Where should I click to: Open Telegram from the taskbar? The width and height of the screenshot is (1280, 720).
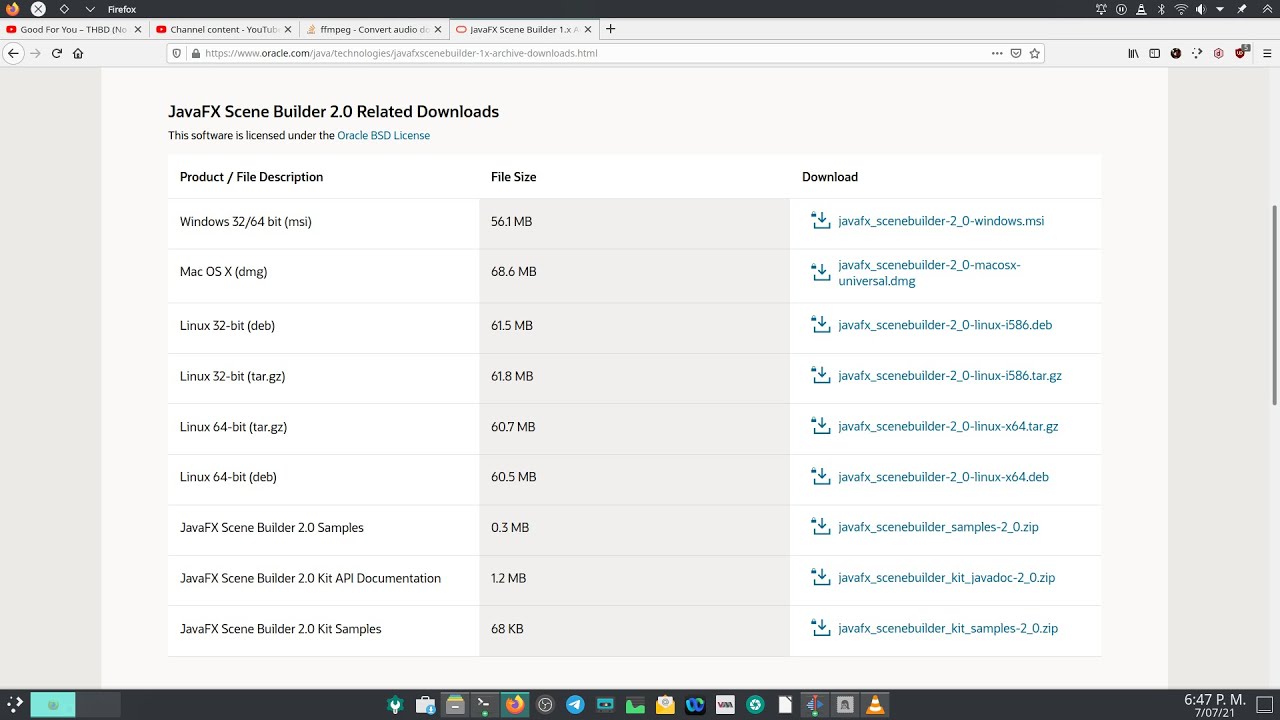click(575, 705)
